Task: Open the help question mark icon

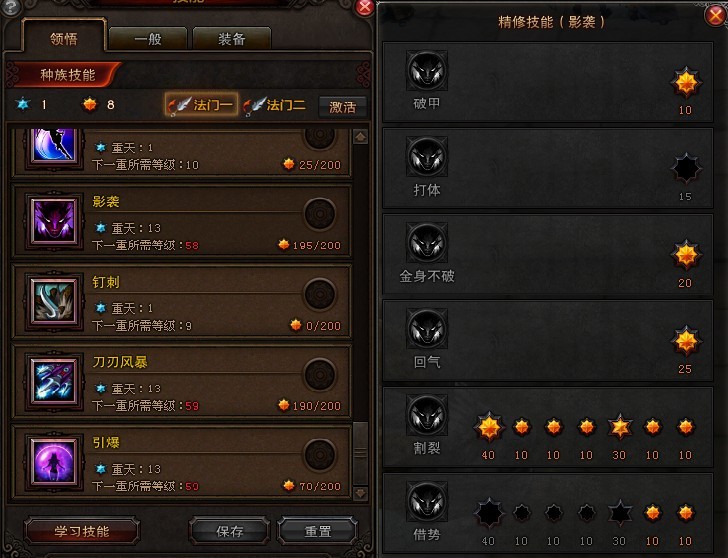Action: pyautogui.click(x=11, y=6)
